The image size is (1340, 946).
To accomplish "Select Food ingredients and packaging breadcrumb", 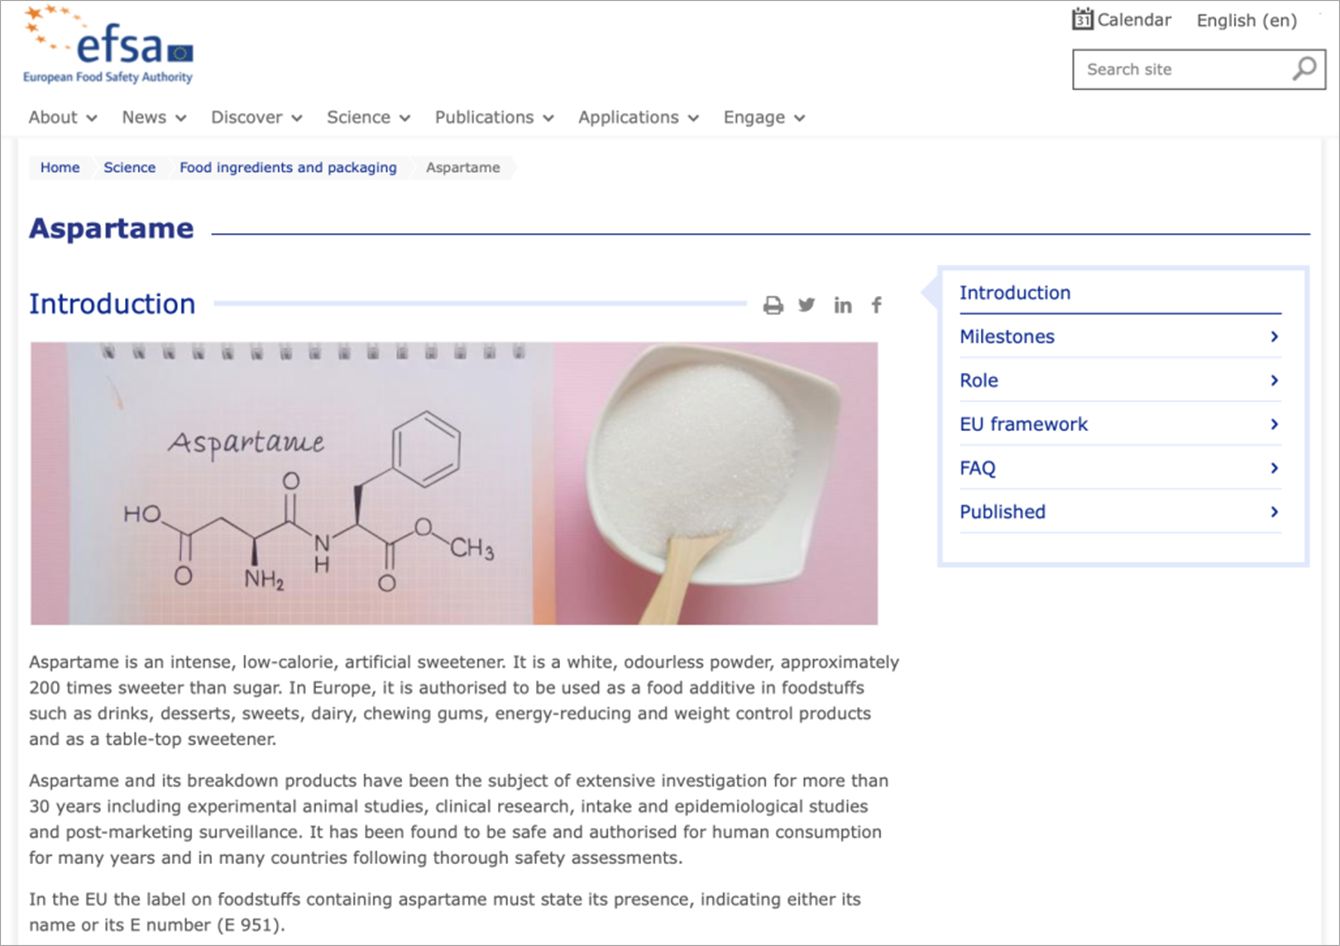I will 288,167.
